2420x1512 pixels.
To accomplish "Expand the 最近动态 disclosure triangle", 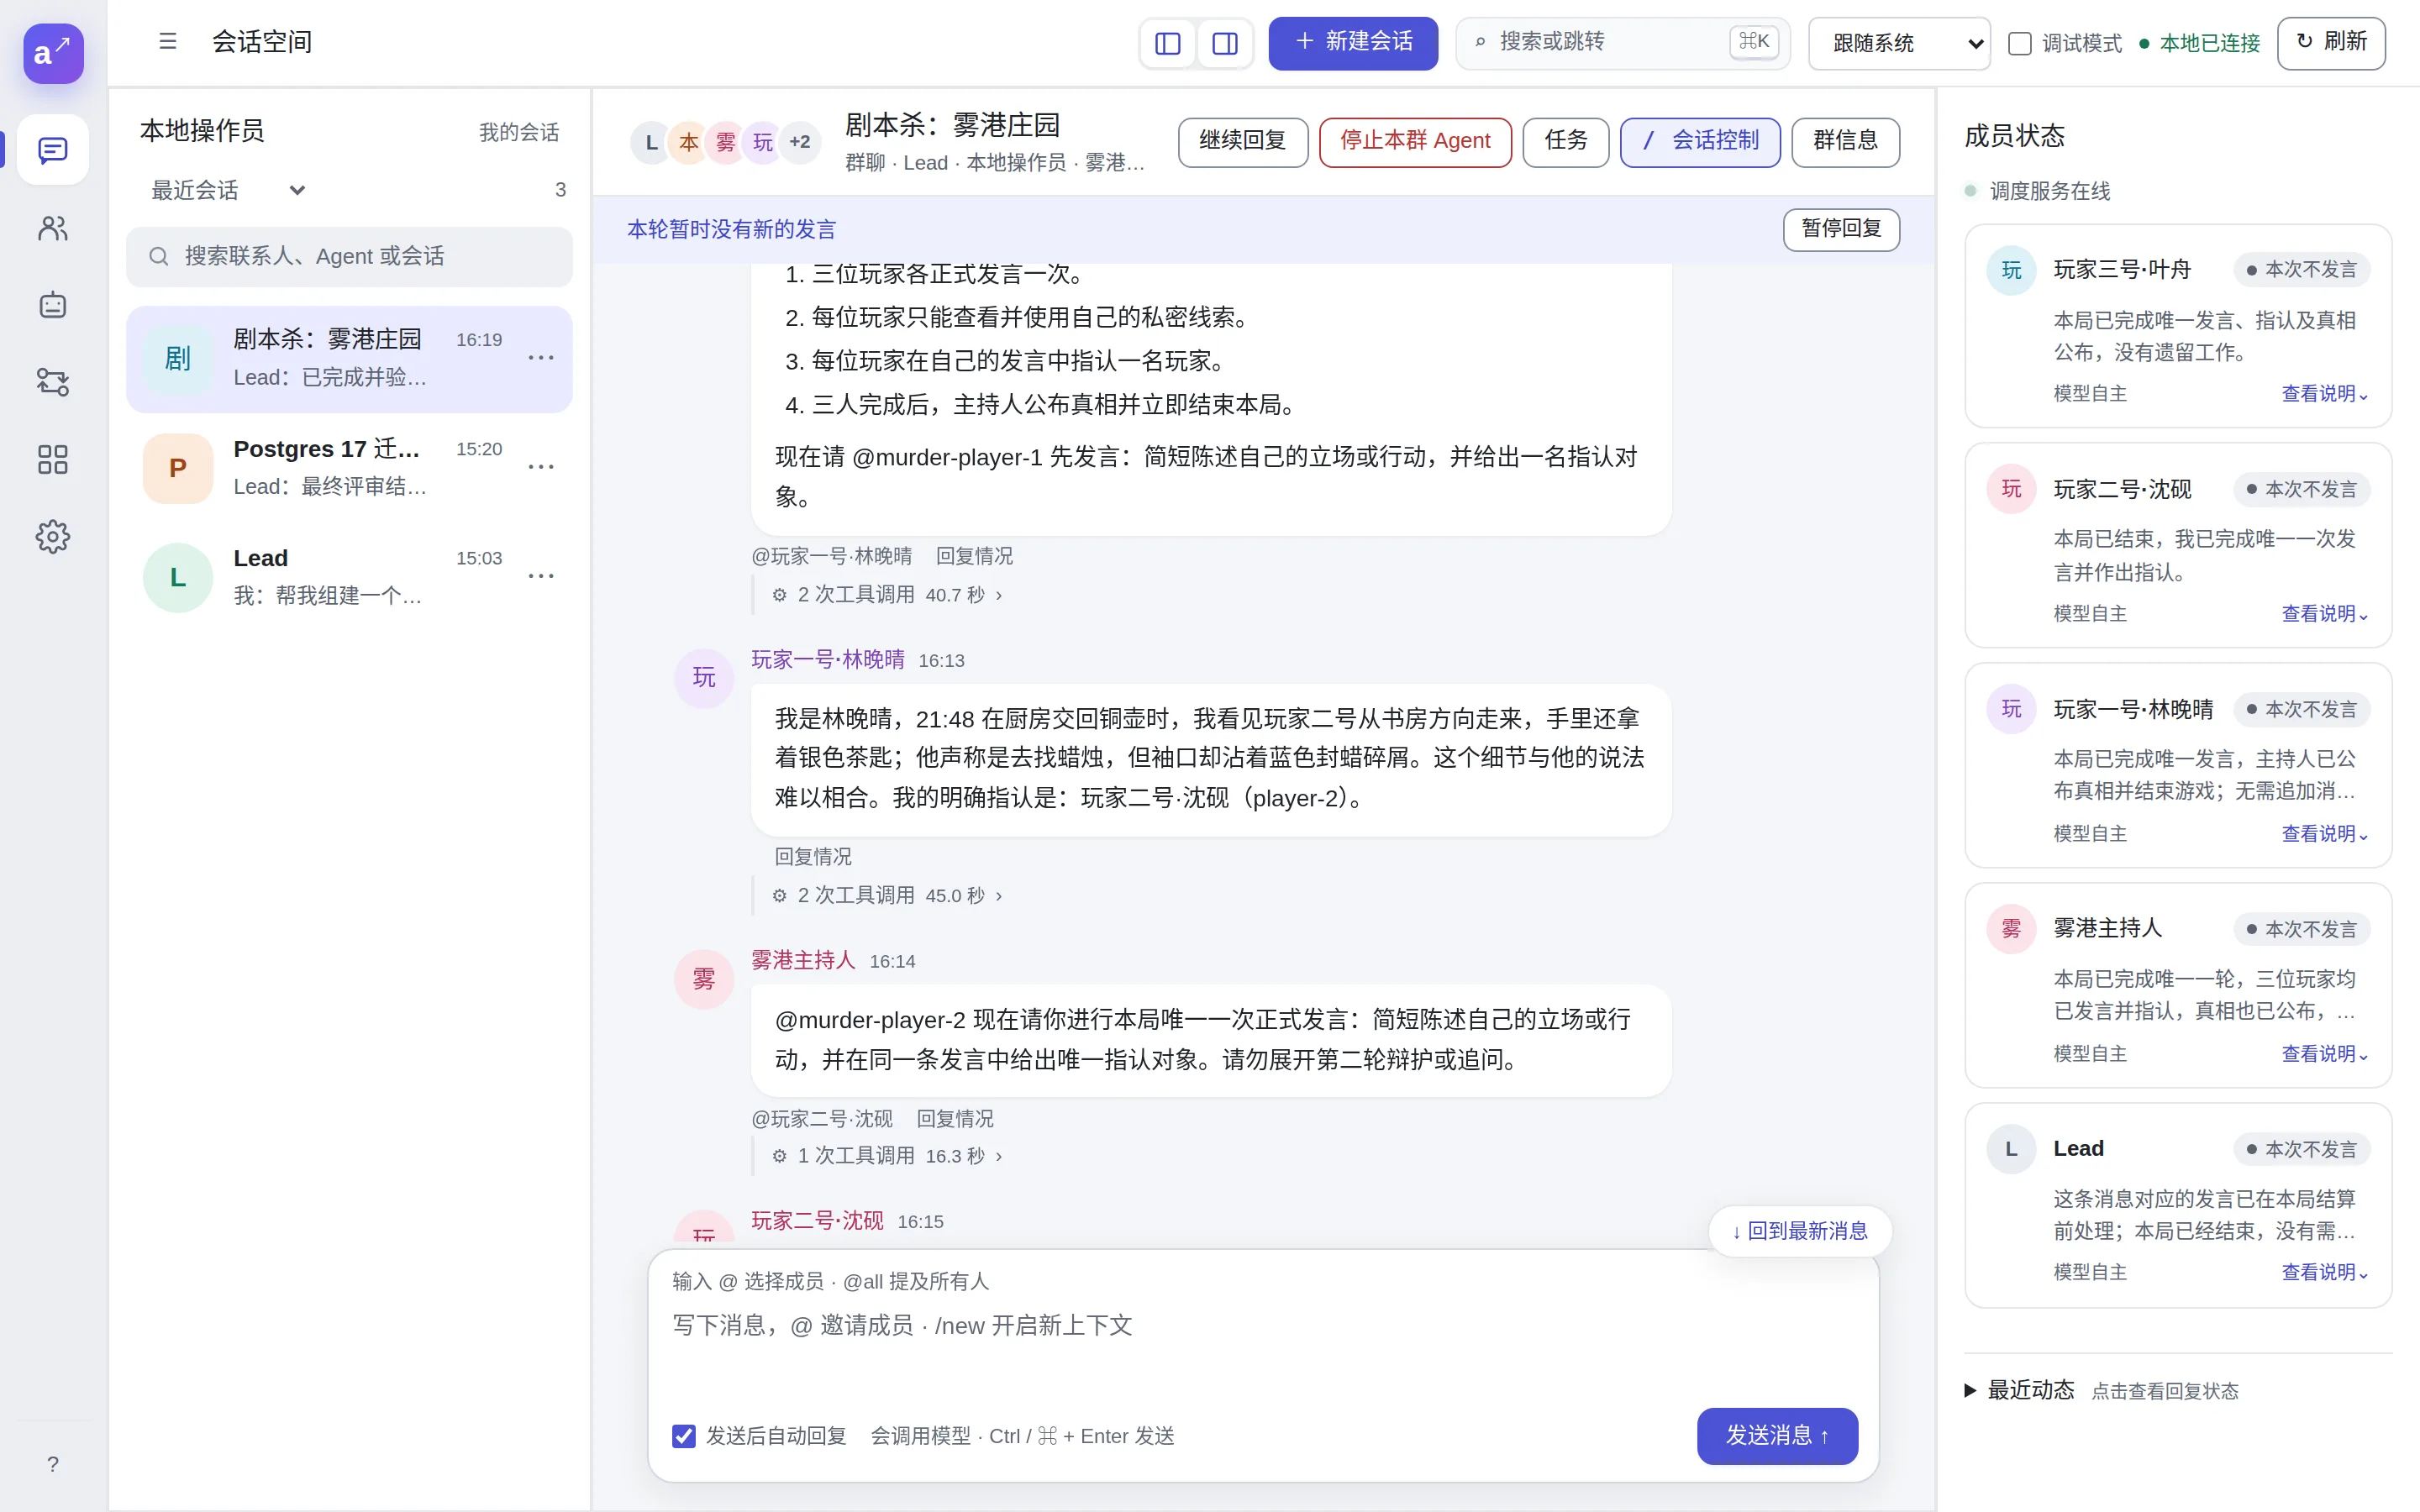I will click(x=1970, y=1390).
